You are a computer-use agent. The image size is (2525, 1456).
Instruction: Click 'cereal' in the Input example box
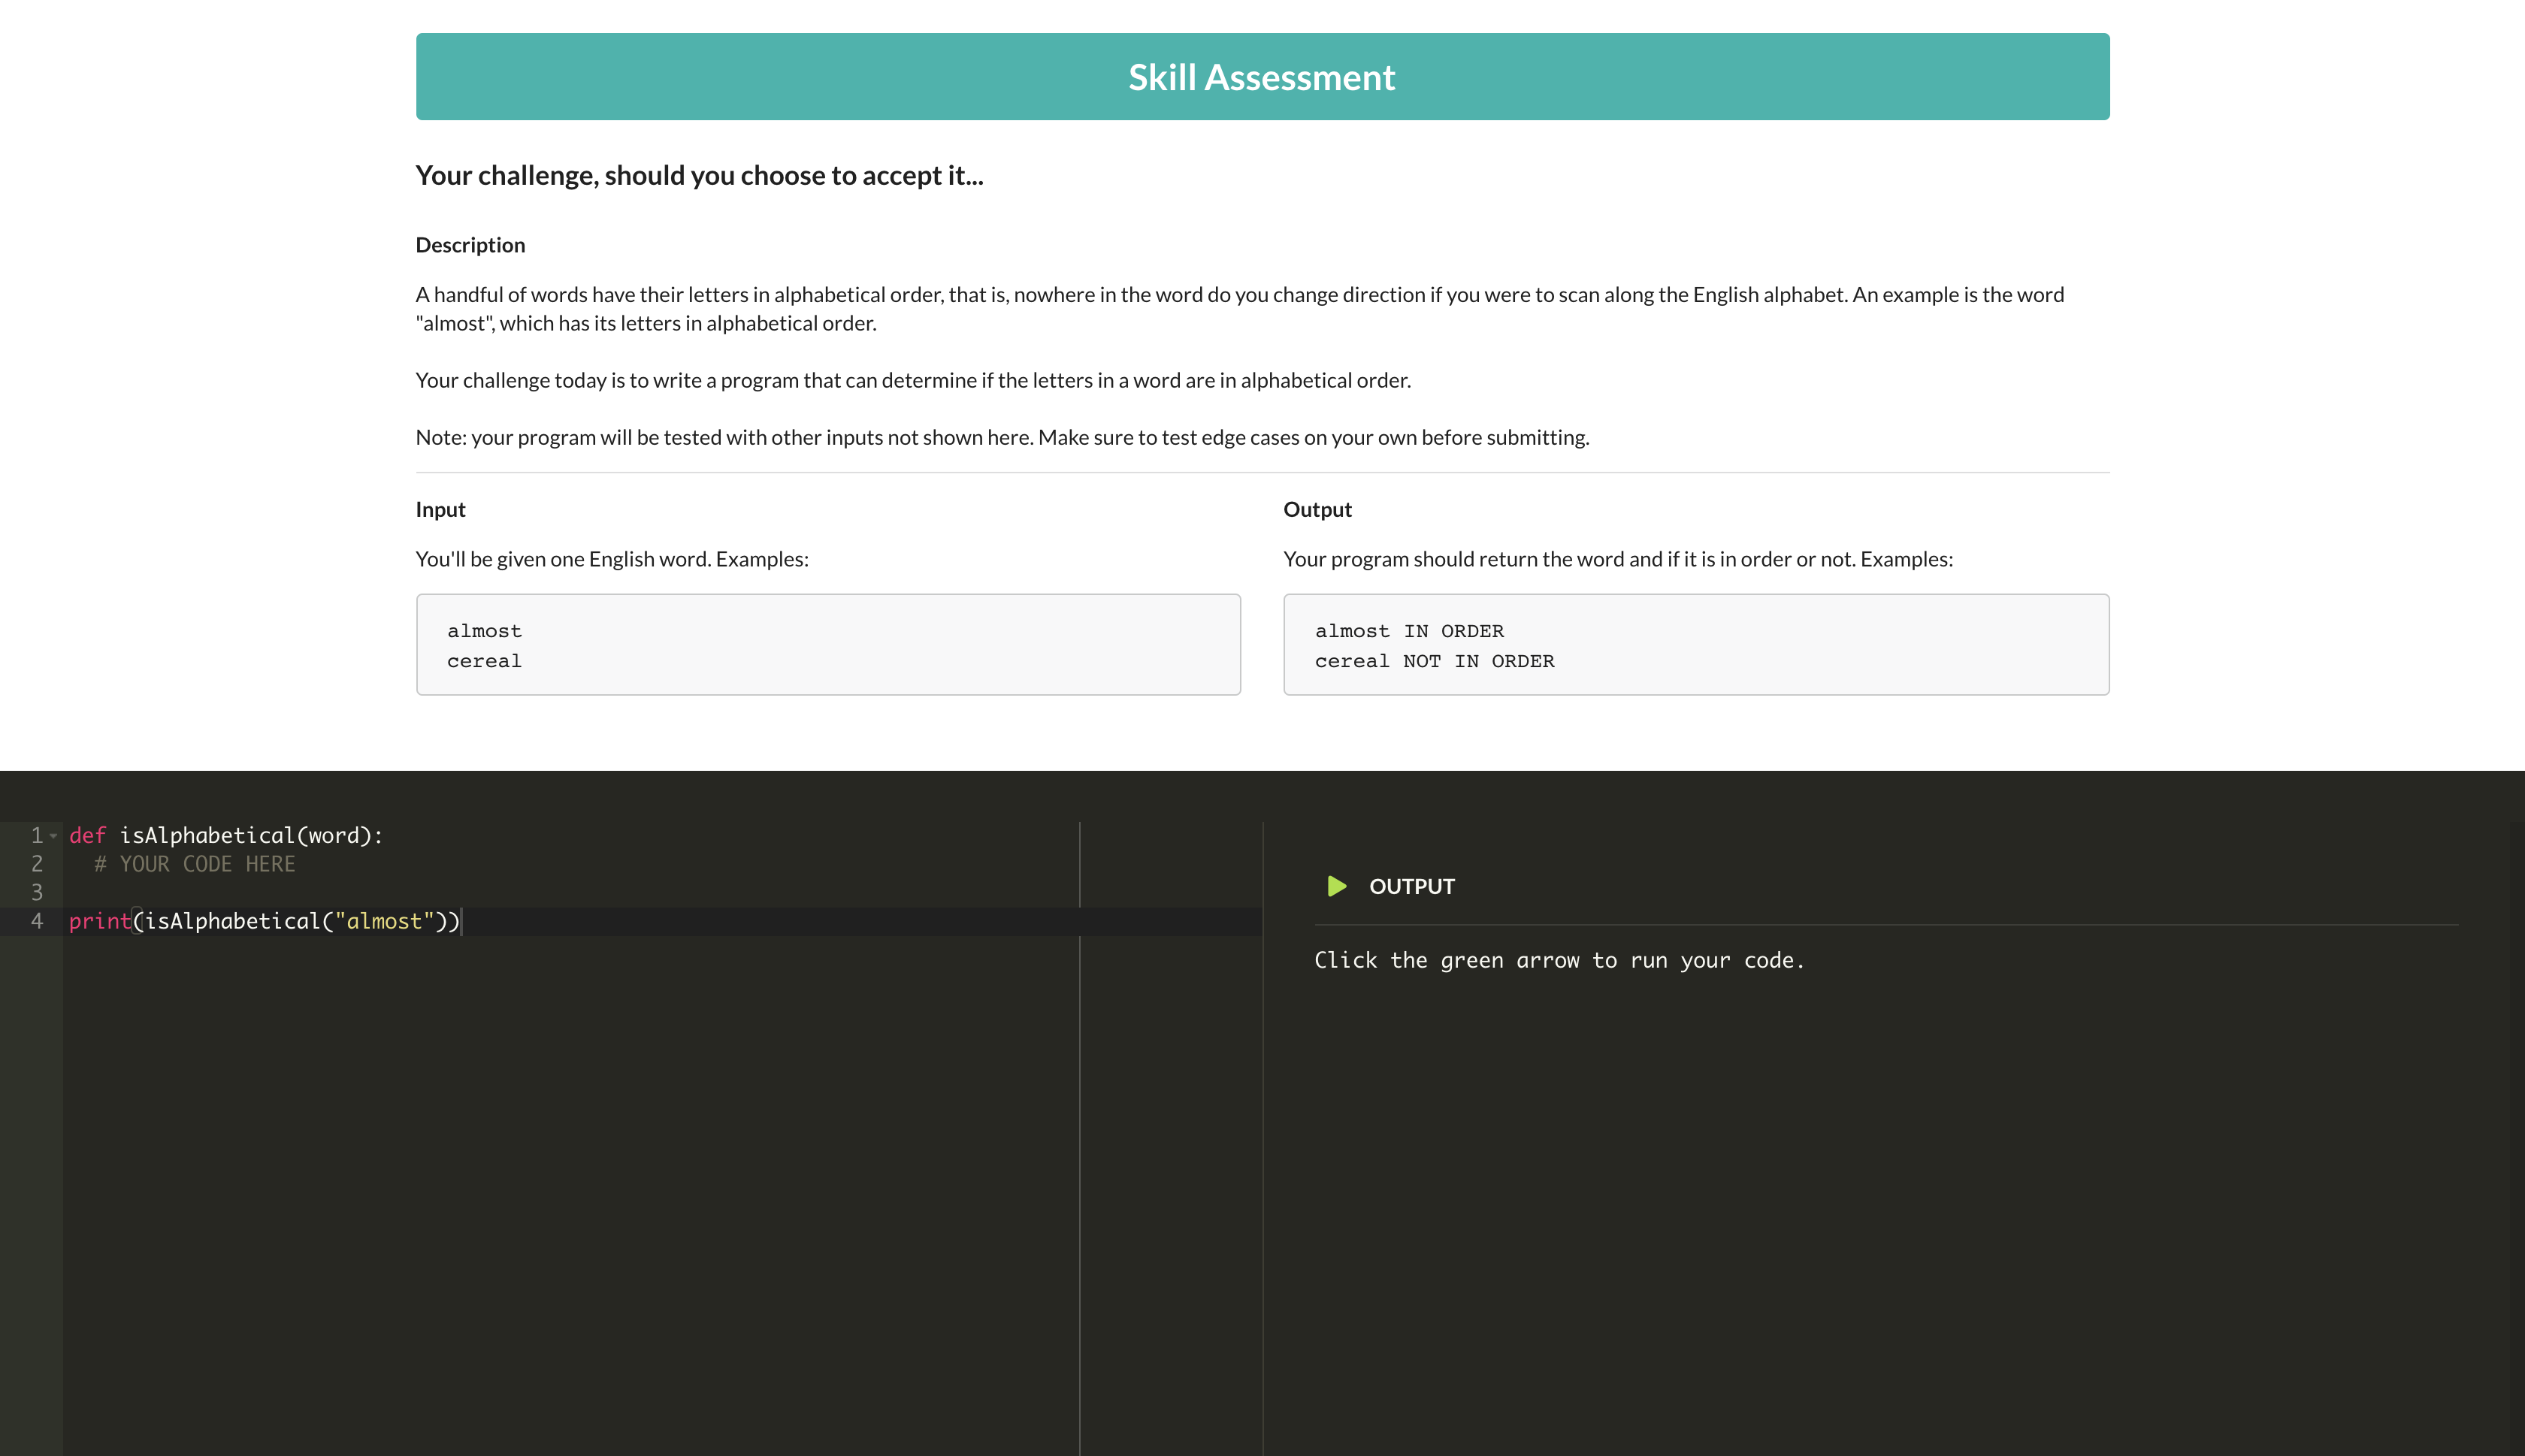pyautogui.click(x=484, y=661)
